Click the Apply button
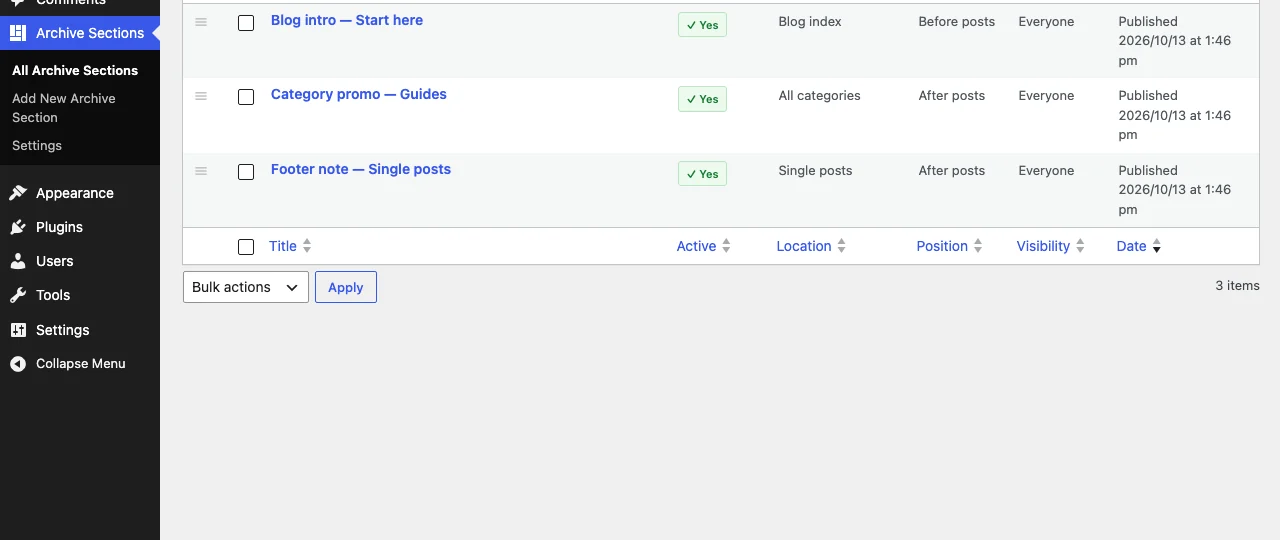The image size is (1280, 540). pos(346,287)
